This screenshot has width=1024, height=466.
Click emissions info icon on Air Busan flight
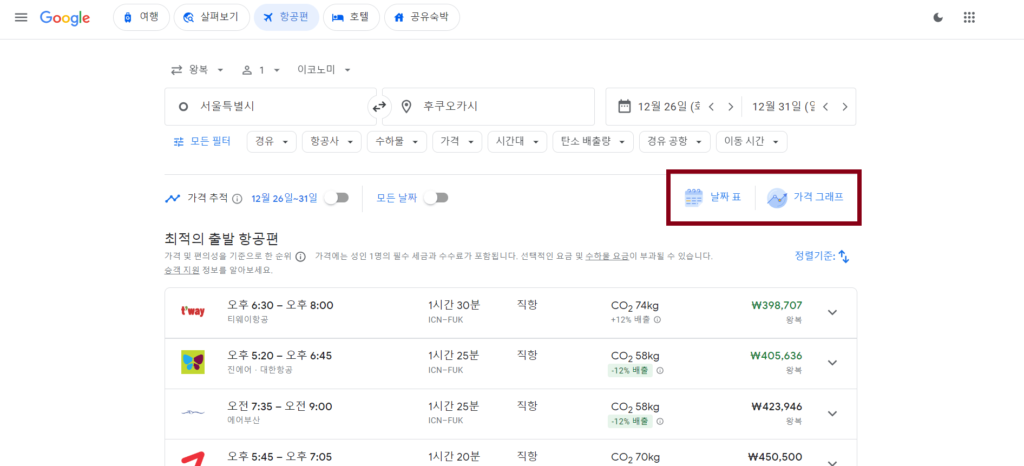[660, 421]
